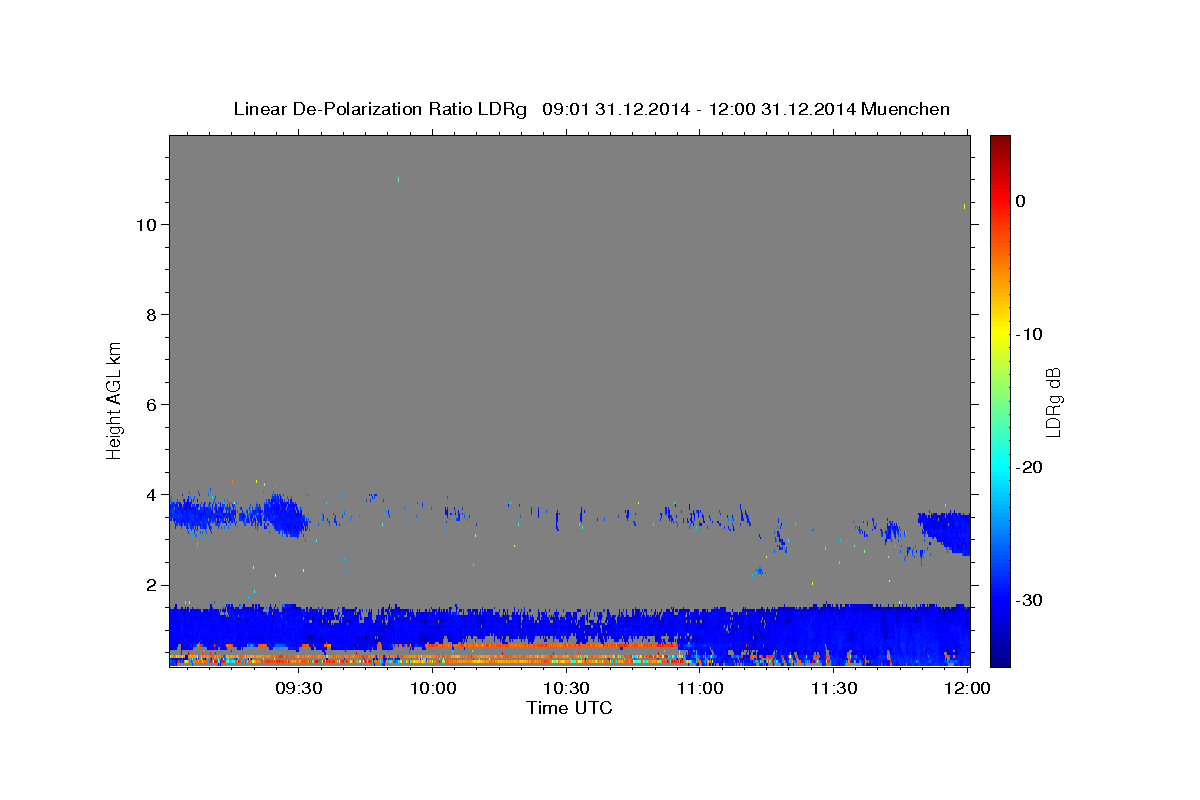
Task: Click the 11:30 time tick label
Action: pyautogui.click(x=833, y=688)
